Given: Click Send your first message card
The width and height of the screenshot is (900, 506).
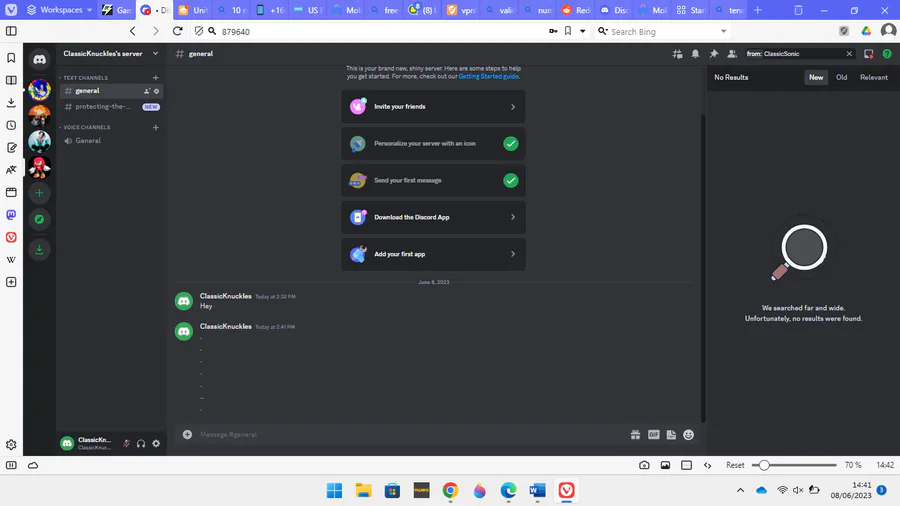Looking at the screenshot, I should (433, 180).
